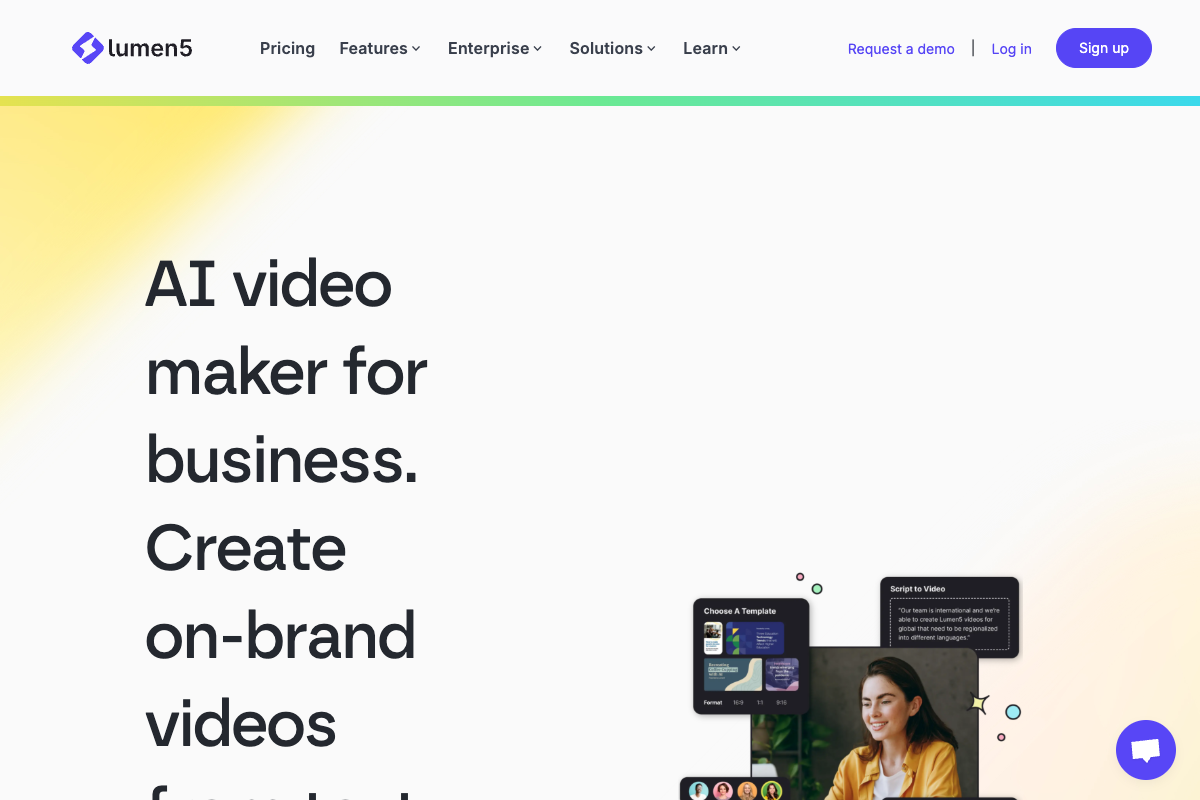
Task: Follow the Log in link
Action: (1011, 49)
